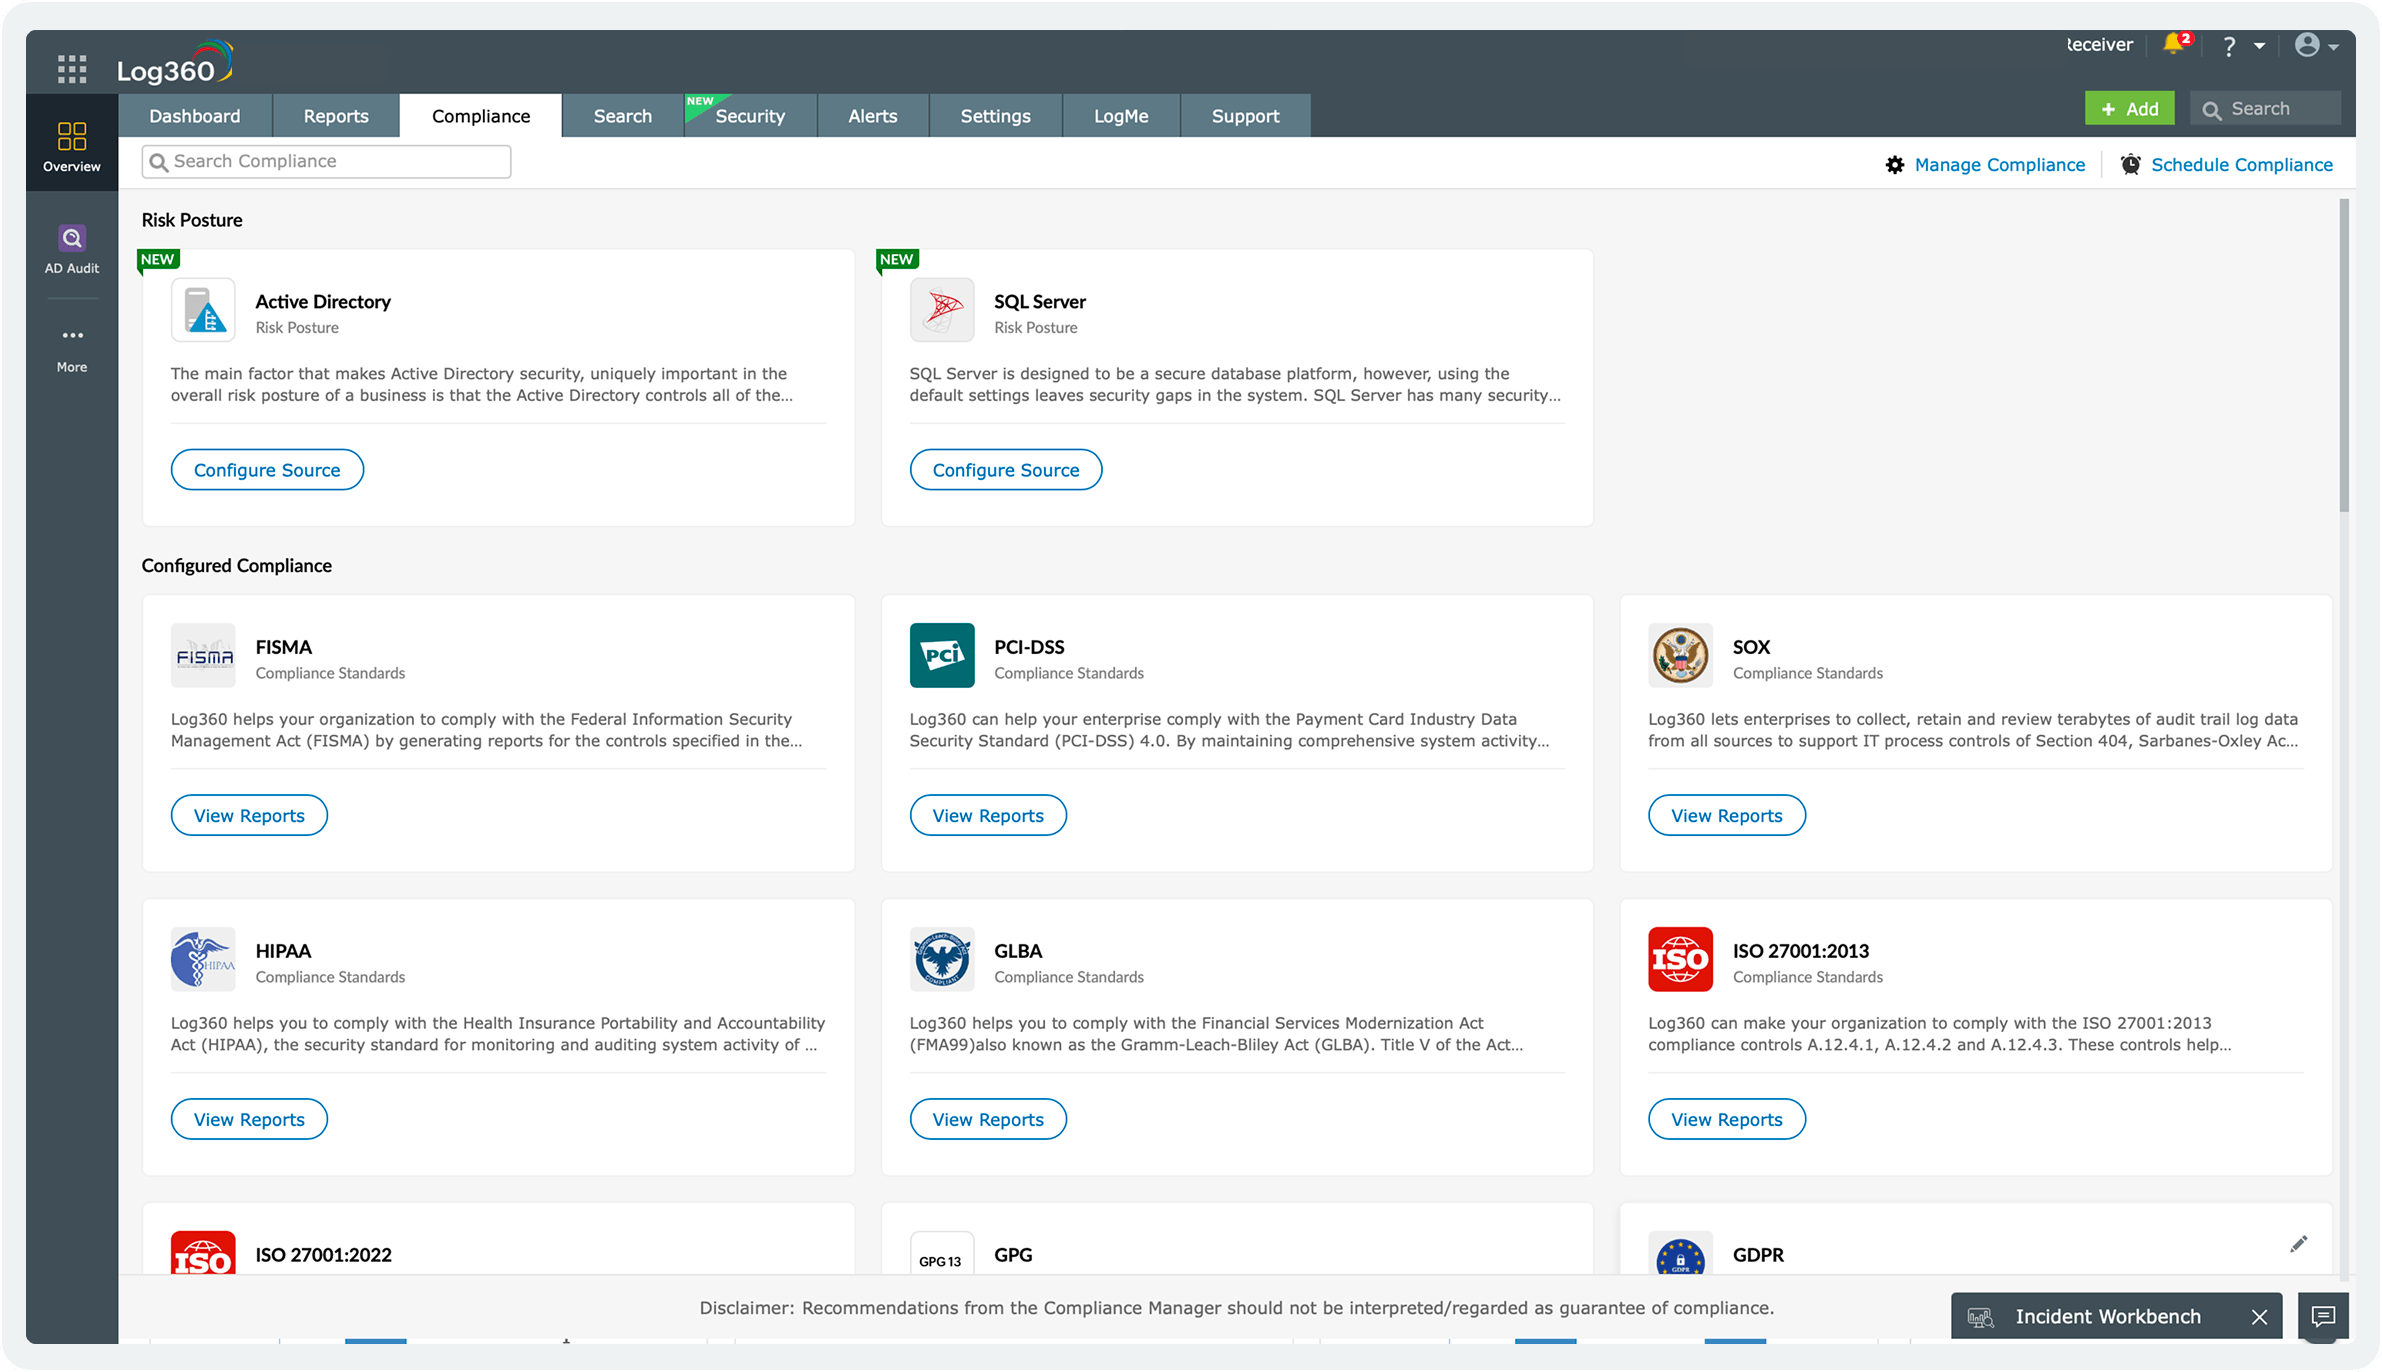2382x1372 pixels.
Task: Click the PCI-DSS compliance logo
Action: coord(942,656)
